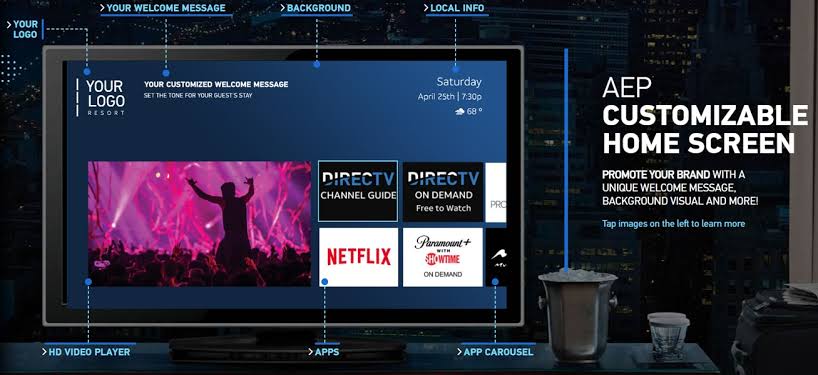The width and height of the screenshot is (818, 375).
Task: Click the YOUR LOGO Resort placeholder
Action: click(x=101, y=98)
